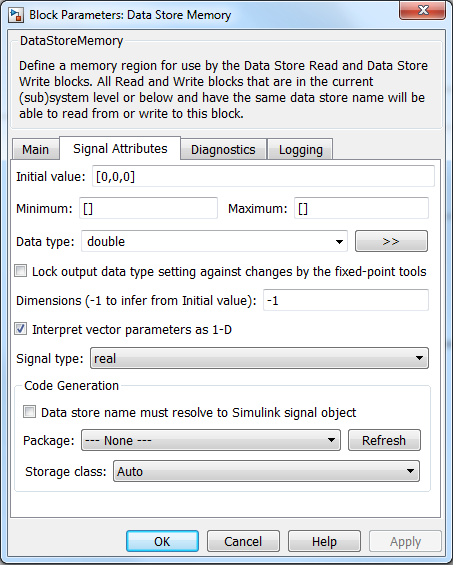This screenshot has height=565, width=453.
Task: Click the Dimensions input field
Action: [x=346, y=300]
